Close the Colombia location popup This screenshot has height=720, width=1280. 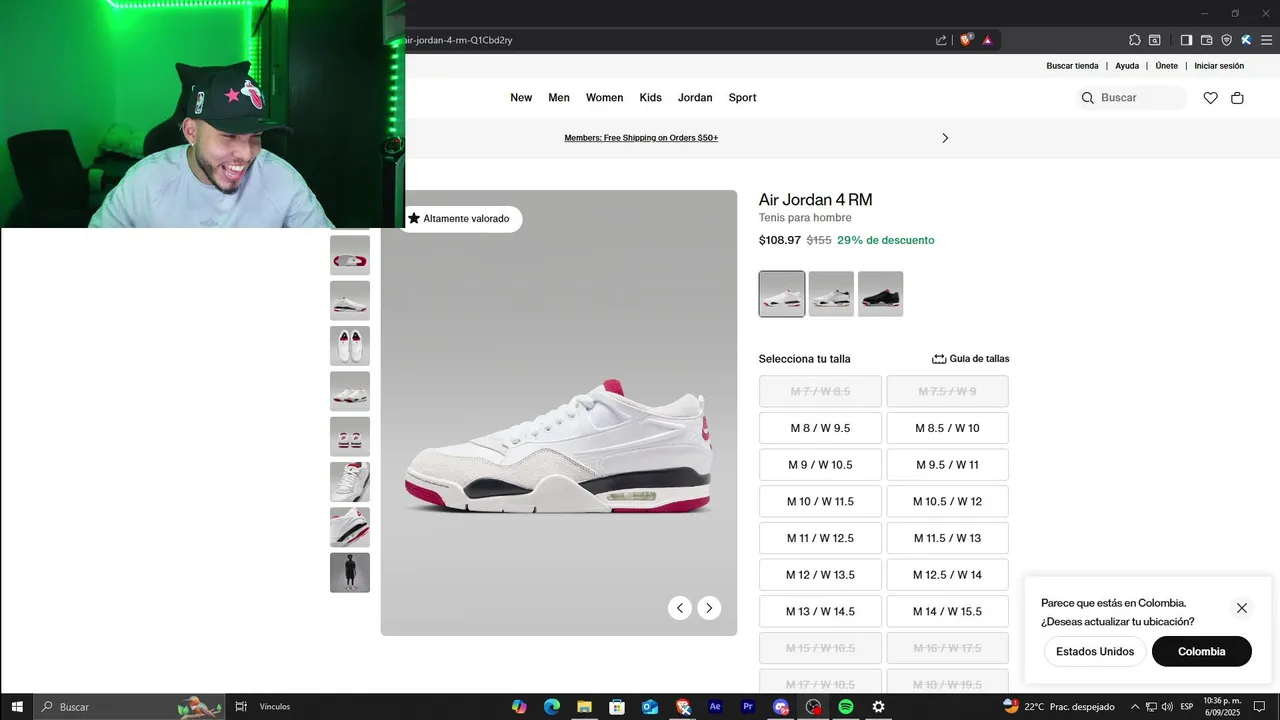1242,608
